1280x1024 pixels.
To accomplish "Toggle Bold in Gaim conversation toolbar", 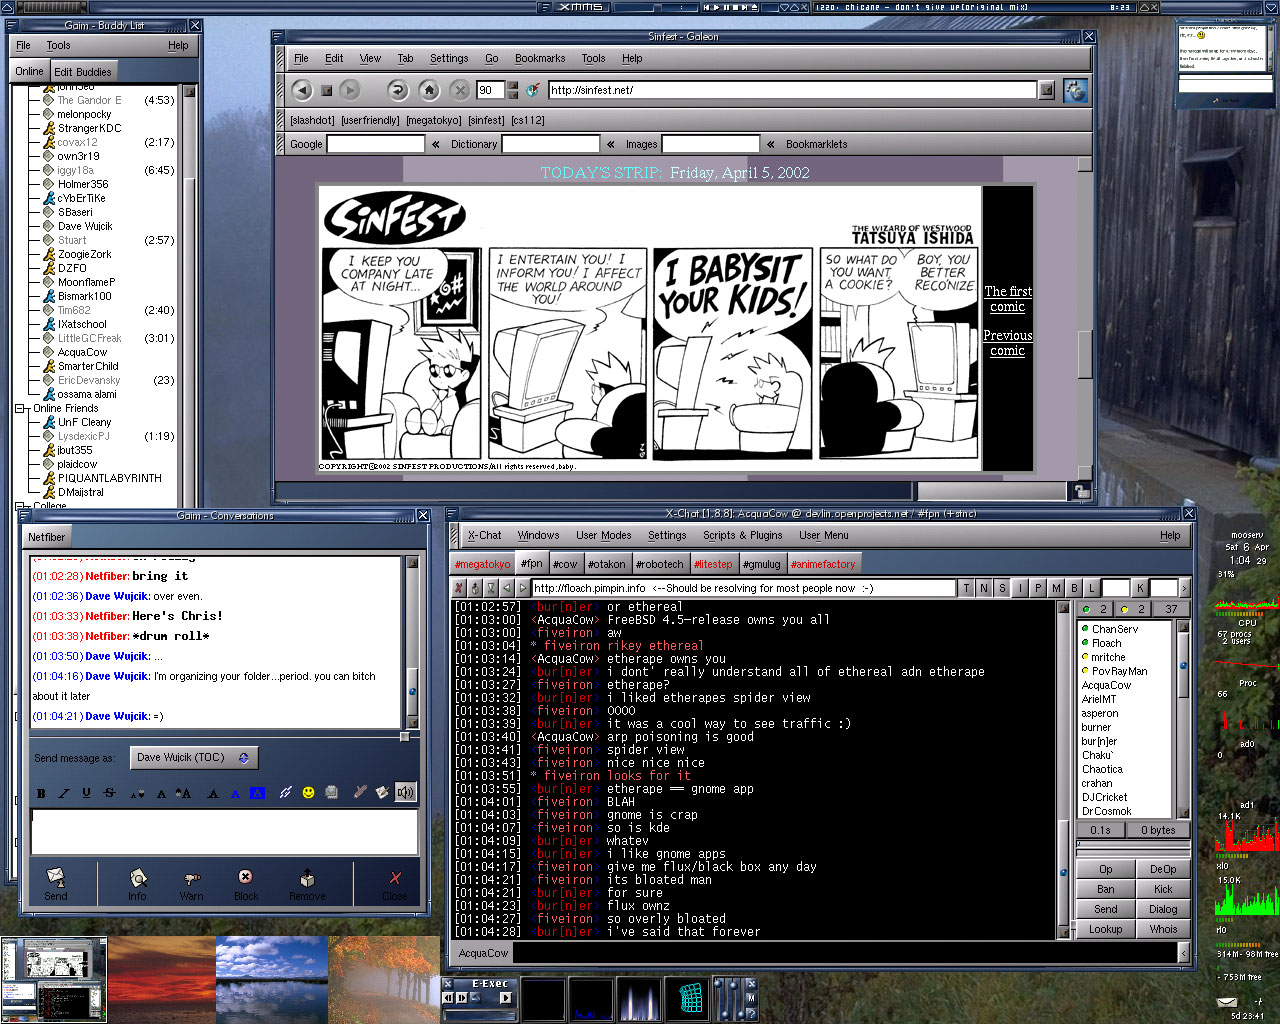I will (41, 793).
